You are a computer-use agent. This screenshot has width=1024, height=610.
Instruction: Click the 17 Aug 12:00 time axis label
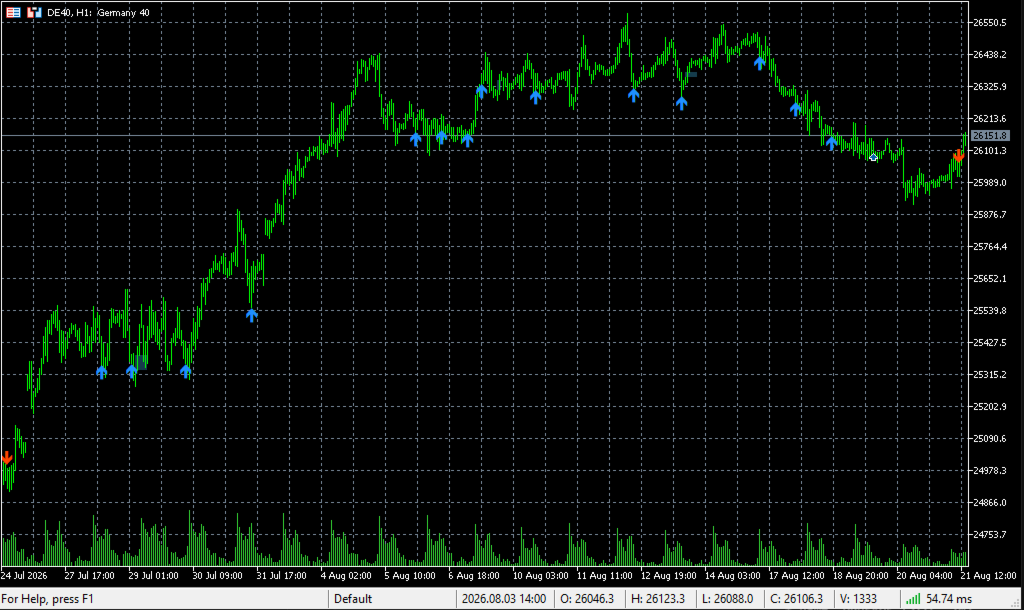click(797, 576)
